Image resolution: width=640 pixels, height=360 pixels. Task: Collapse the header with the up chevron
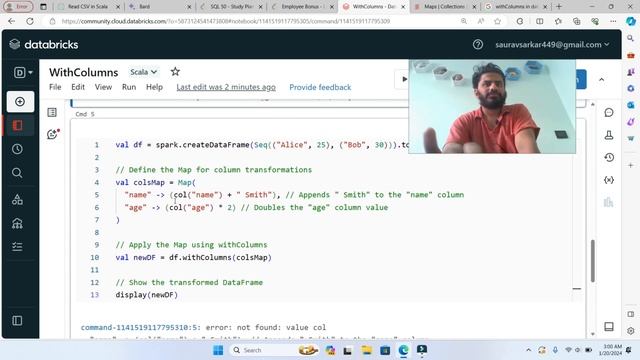pyautogui.click(x=601, y=80)
